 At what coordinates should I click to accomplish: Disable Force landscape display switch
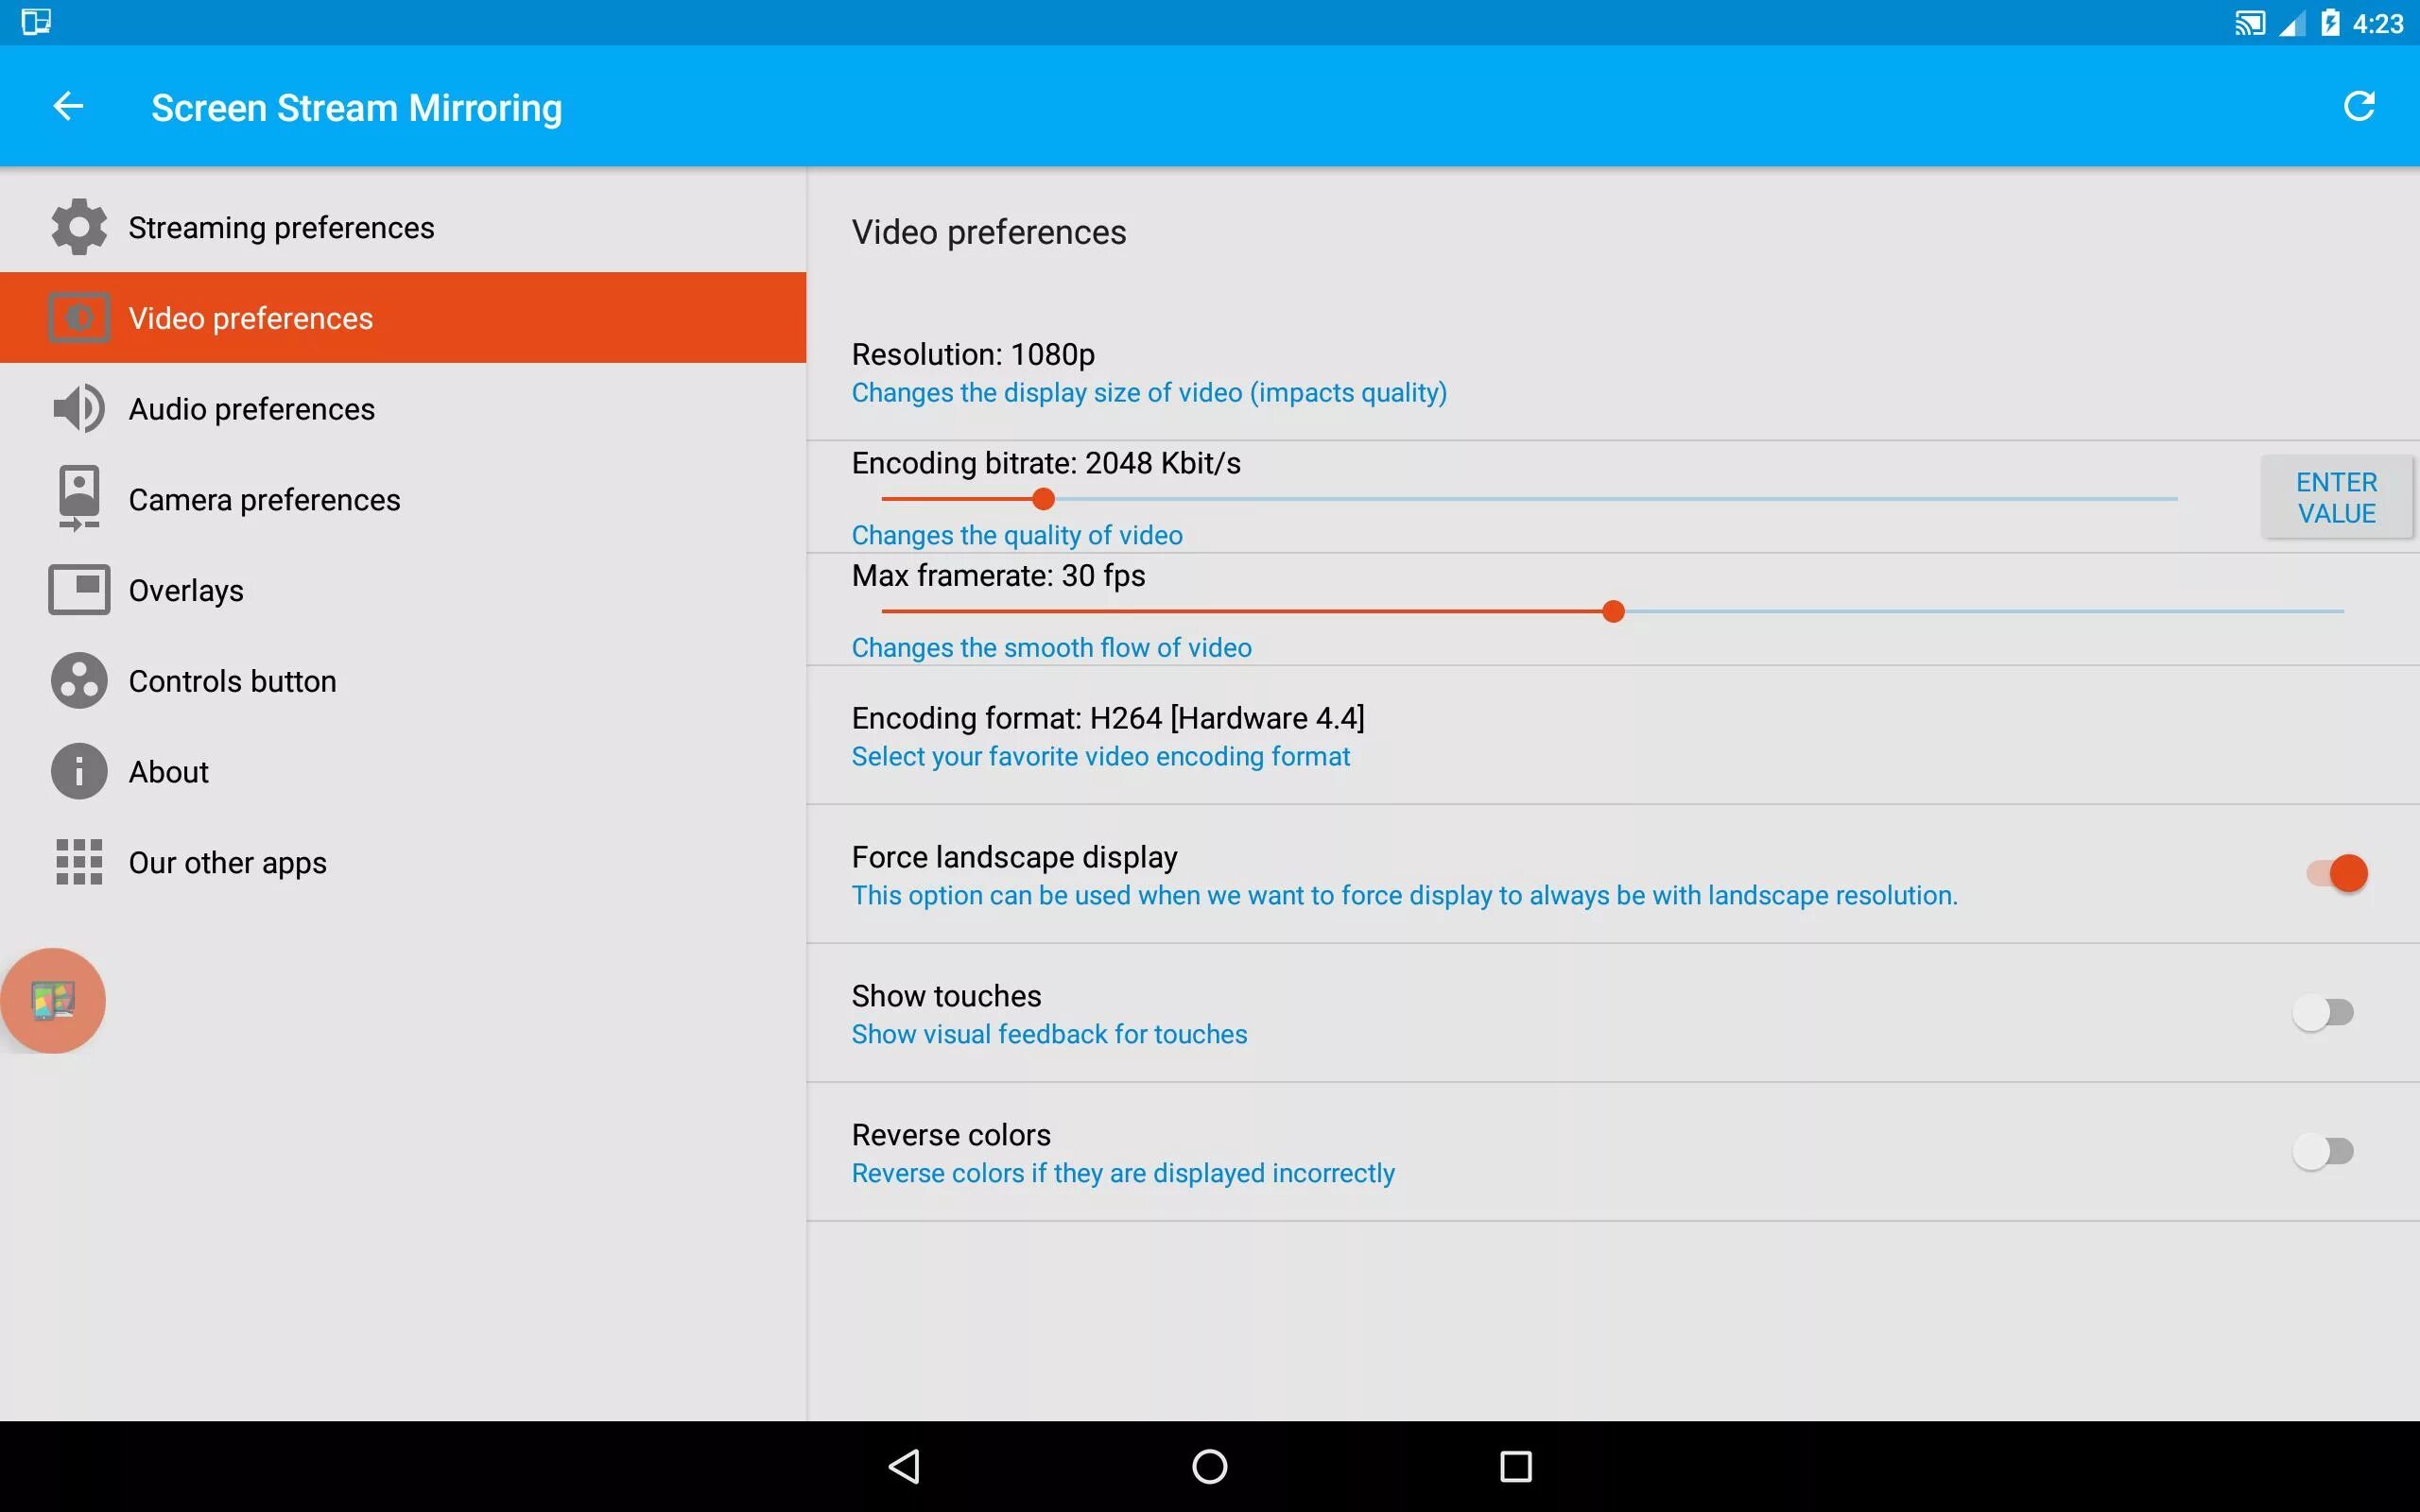[2336, 873]
